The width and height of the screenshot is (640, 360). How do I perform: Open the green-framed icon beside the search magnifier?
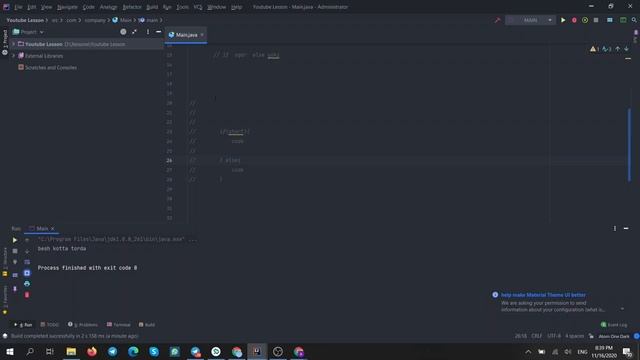[x=623, y=20]
